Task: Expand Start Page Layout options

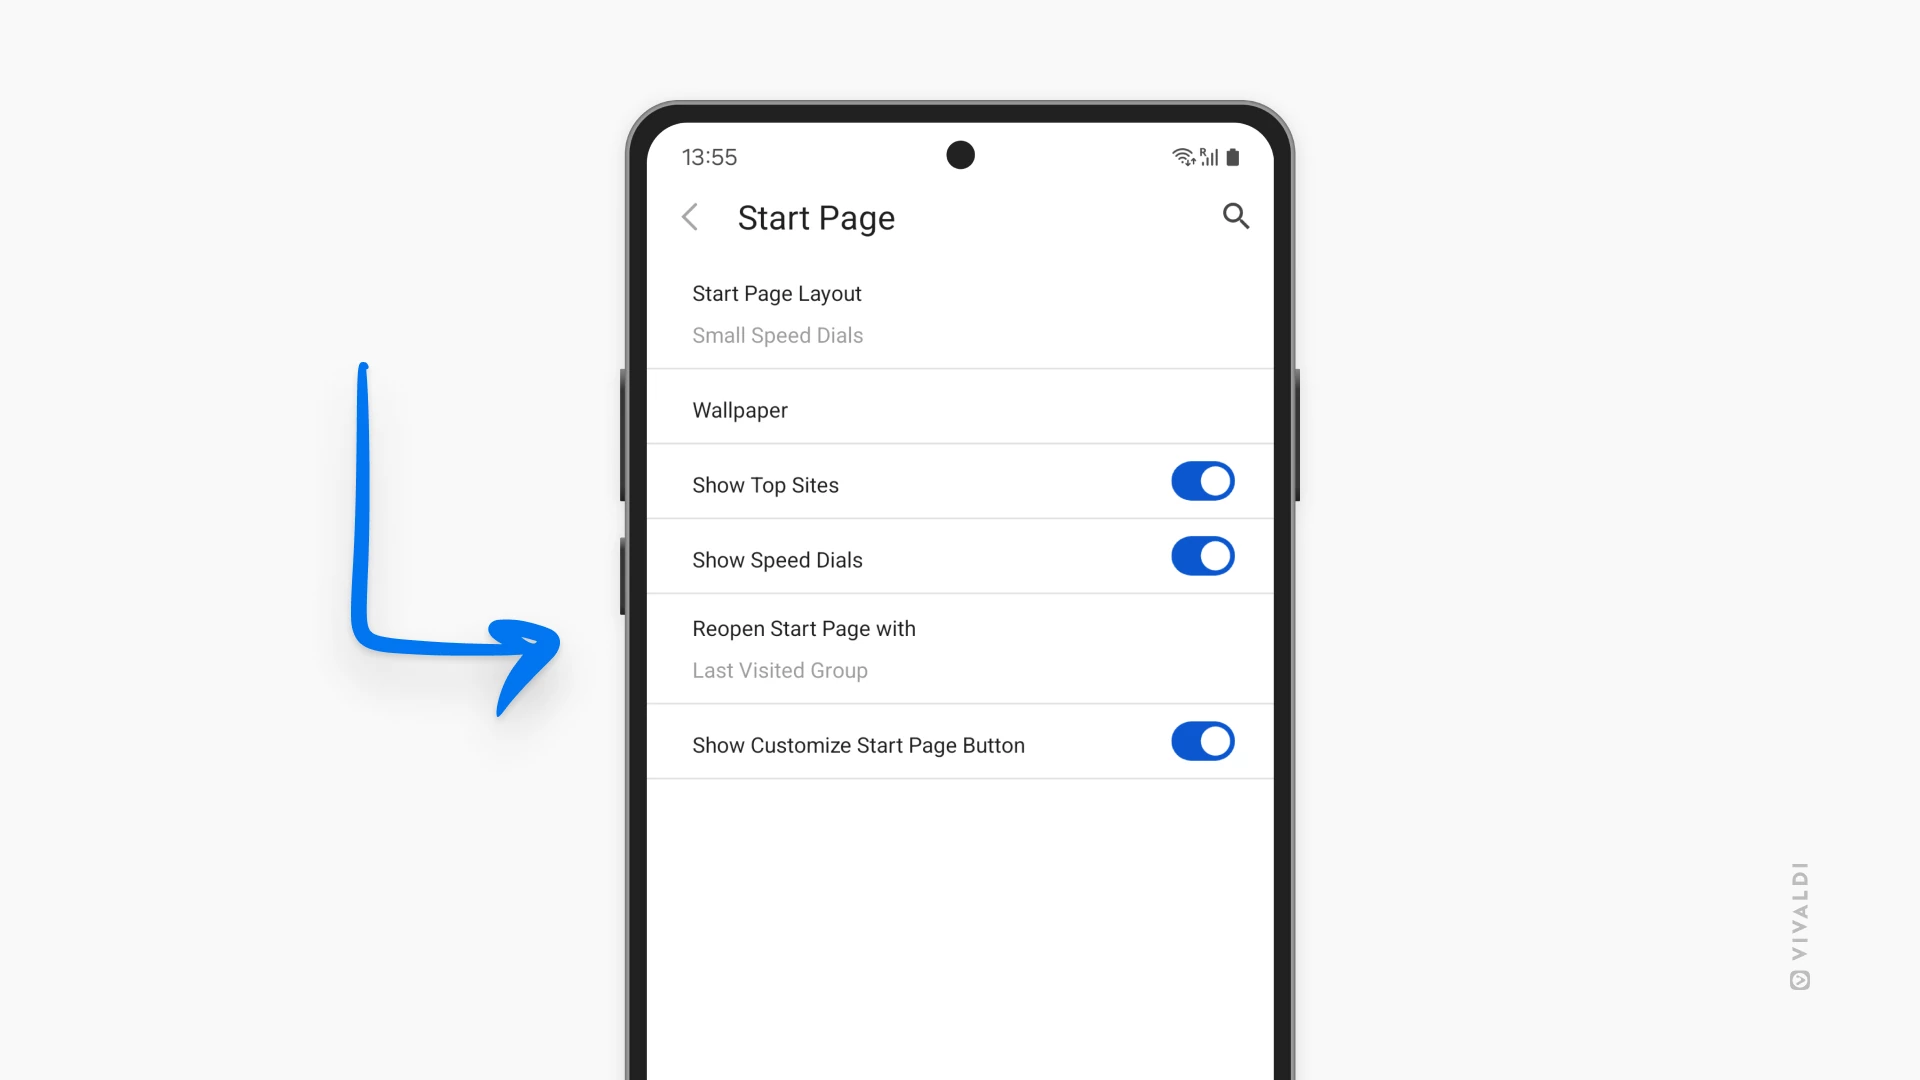Action: coord(960,313)
